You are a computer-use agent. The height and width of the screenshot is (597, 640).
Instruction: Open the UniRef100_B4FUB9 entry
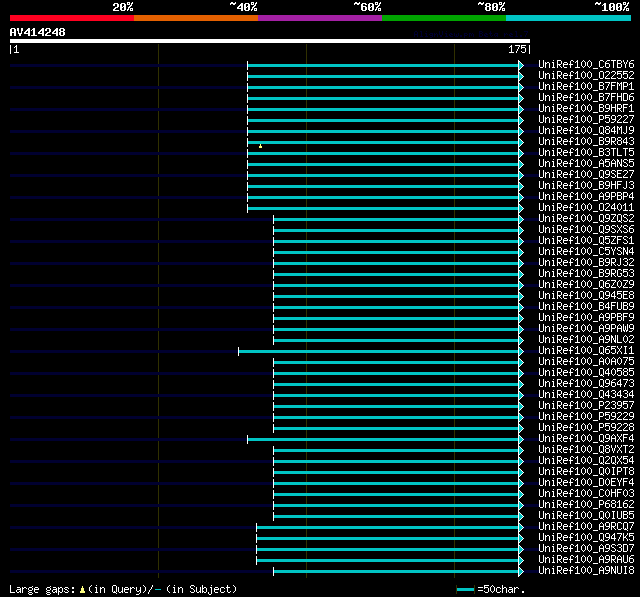click(x=586, y=307)
